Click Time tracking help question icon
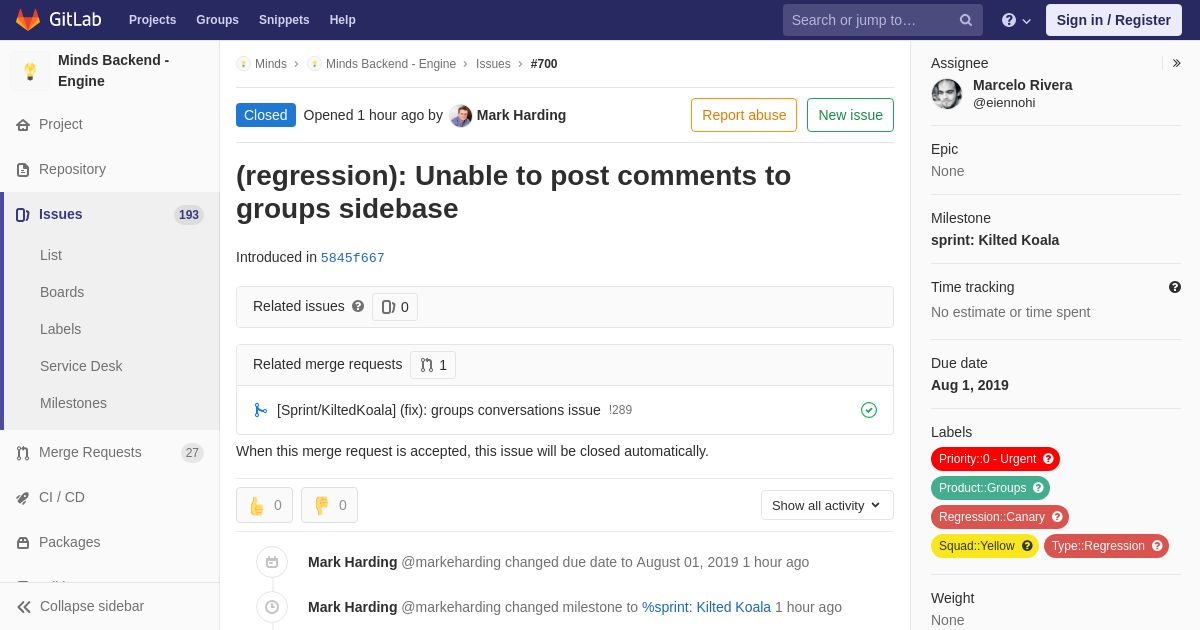1200x630 pixels. [x=1175, y=287]
